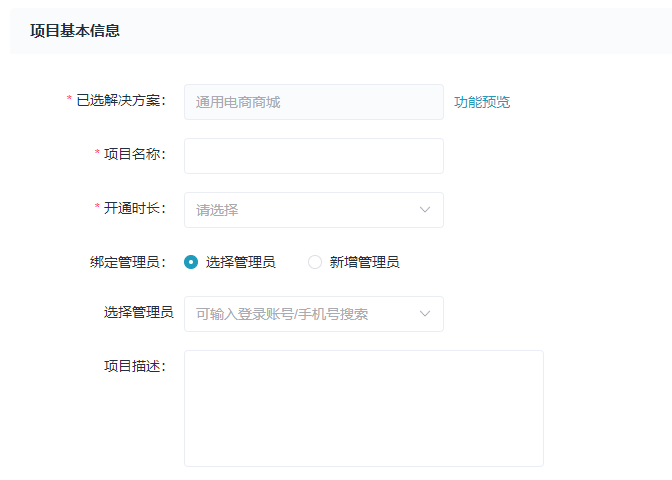Click the chevron arrow in 开通时长 field
Viewport: 672px width, 480px height.
point(425,210)
